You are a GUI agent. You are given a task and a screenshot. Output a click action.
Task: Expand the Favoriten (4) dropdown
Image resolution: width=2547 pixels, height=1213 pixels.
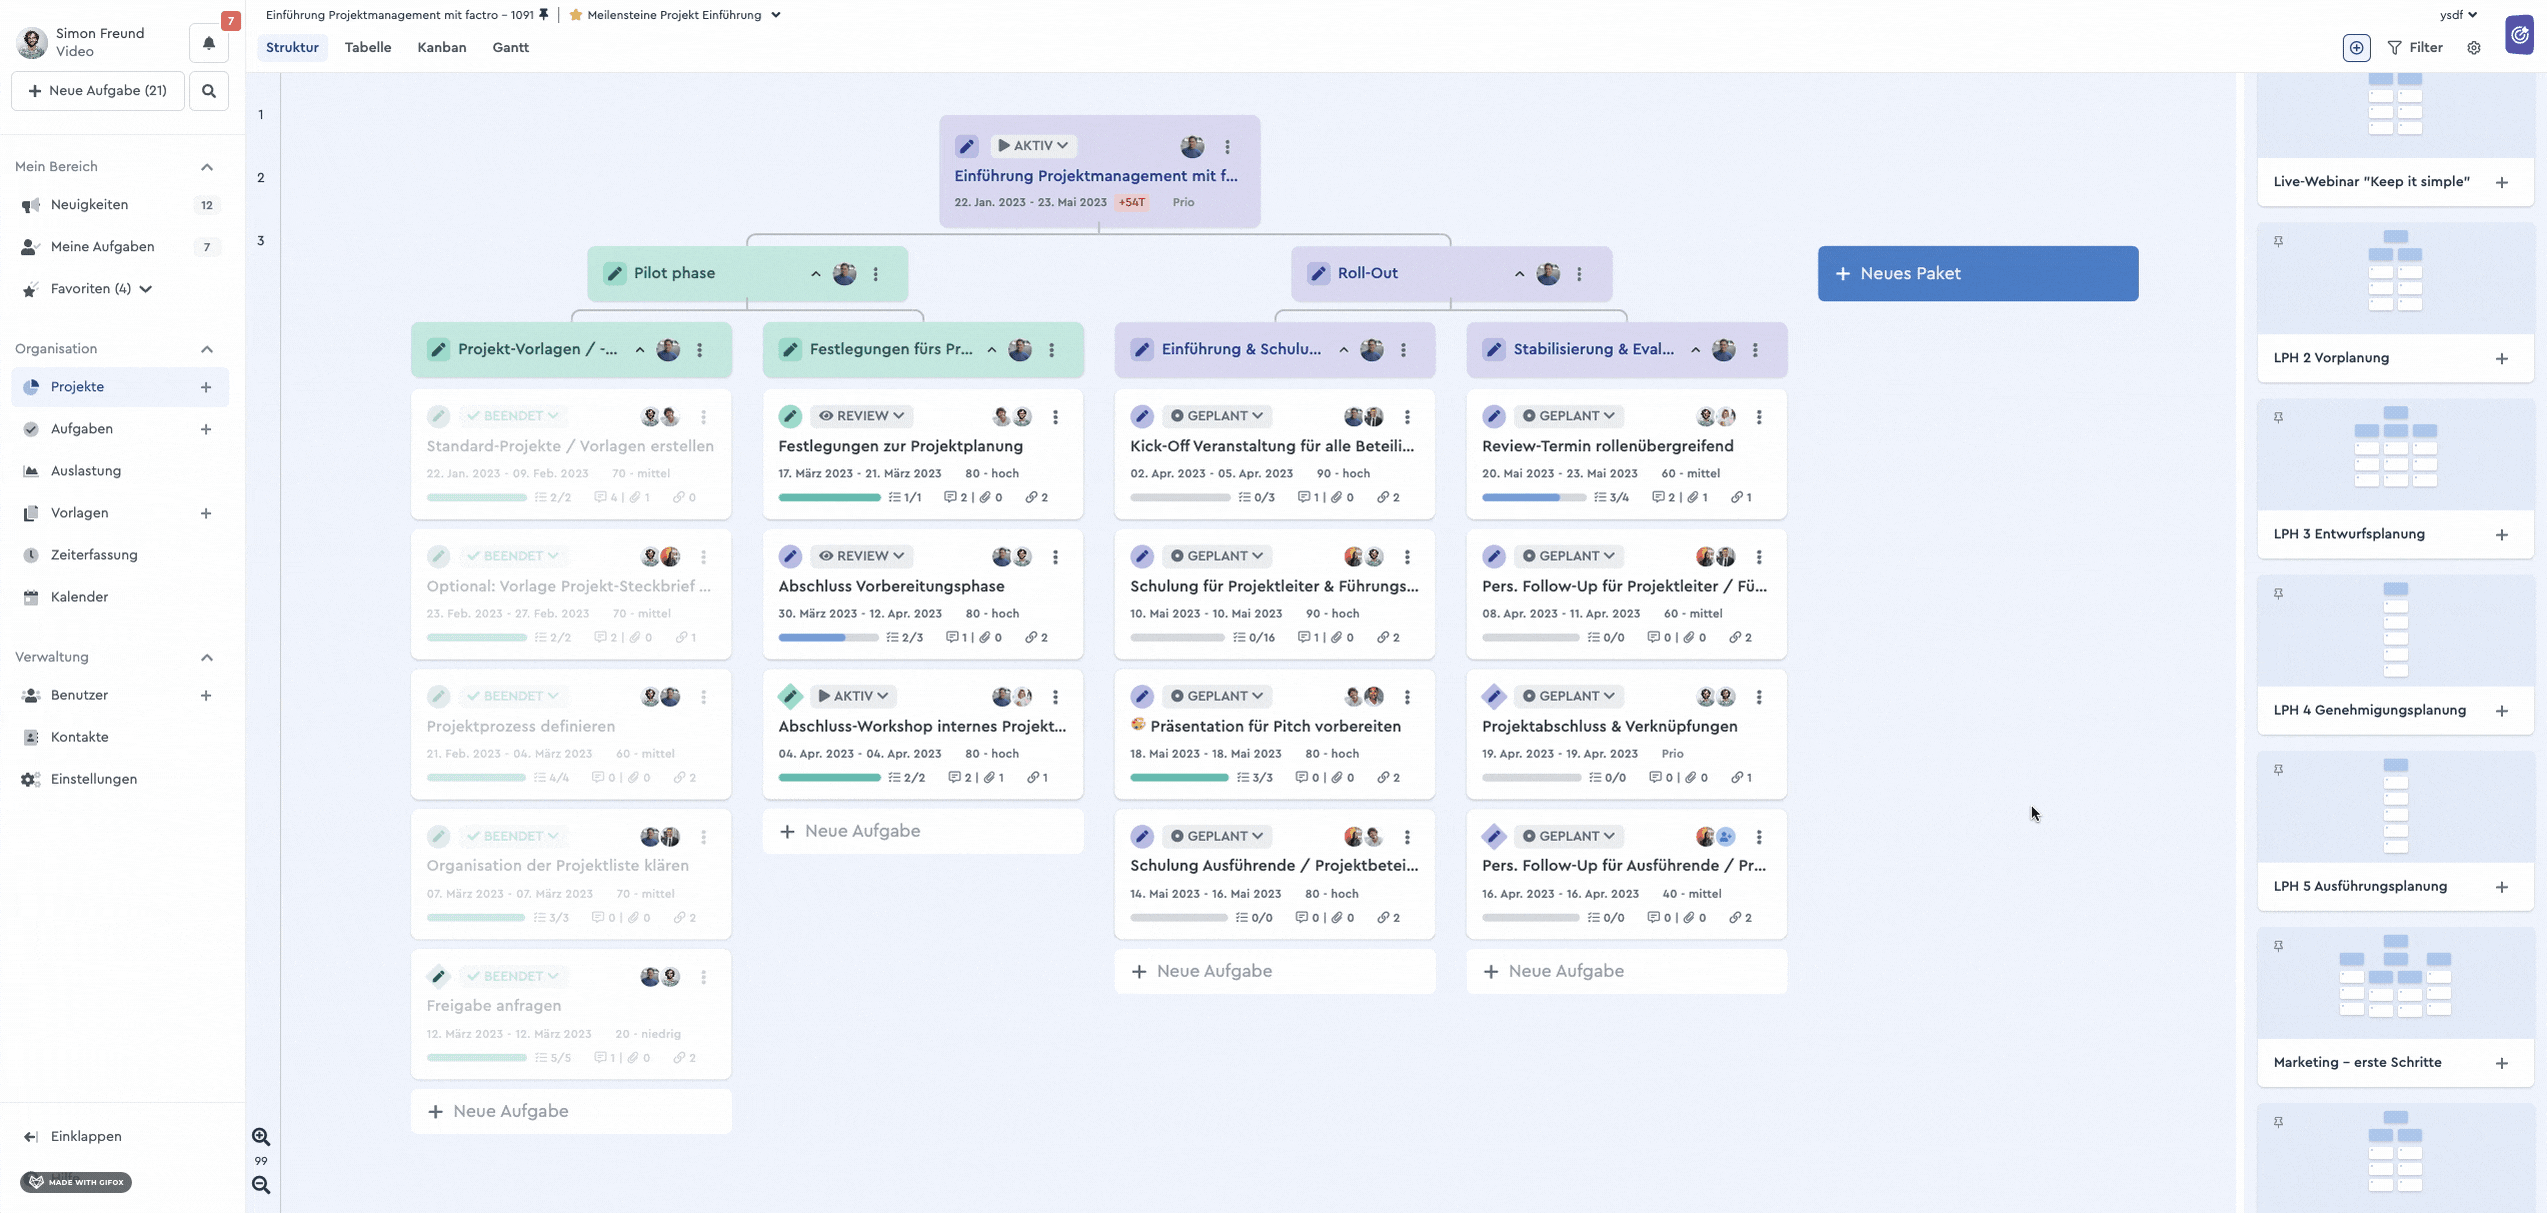click(146, 289)
